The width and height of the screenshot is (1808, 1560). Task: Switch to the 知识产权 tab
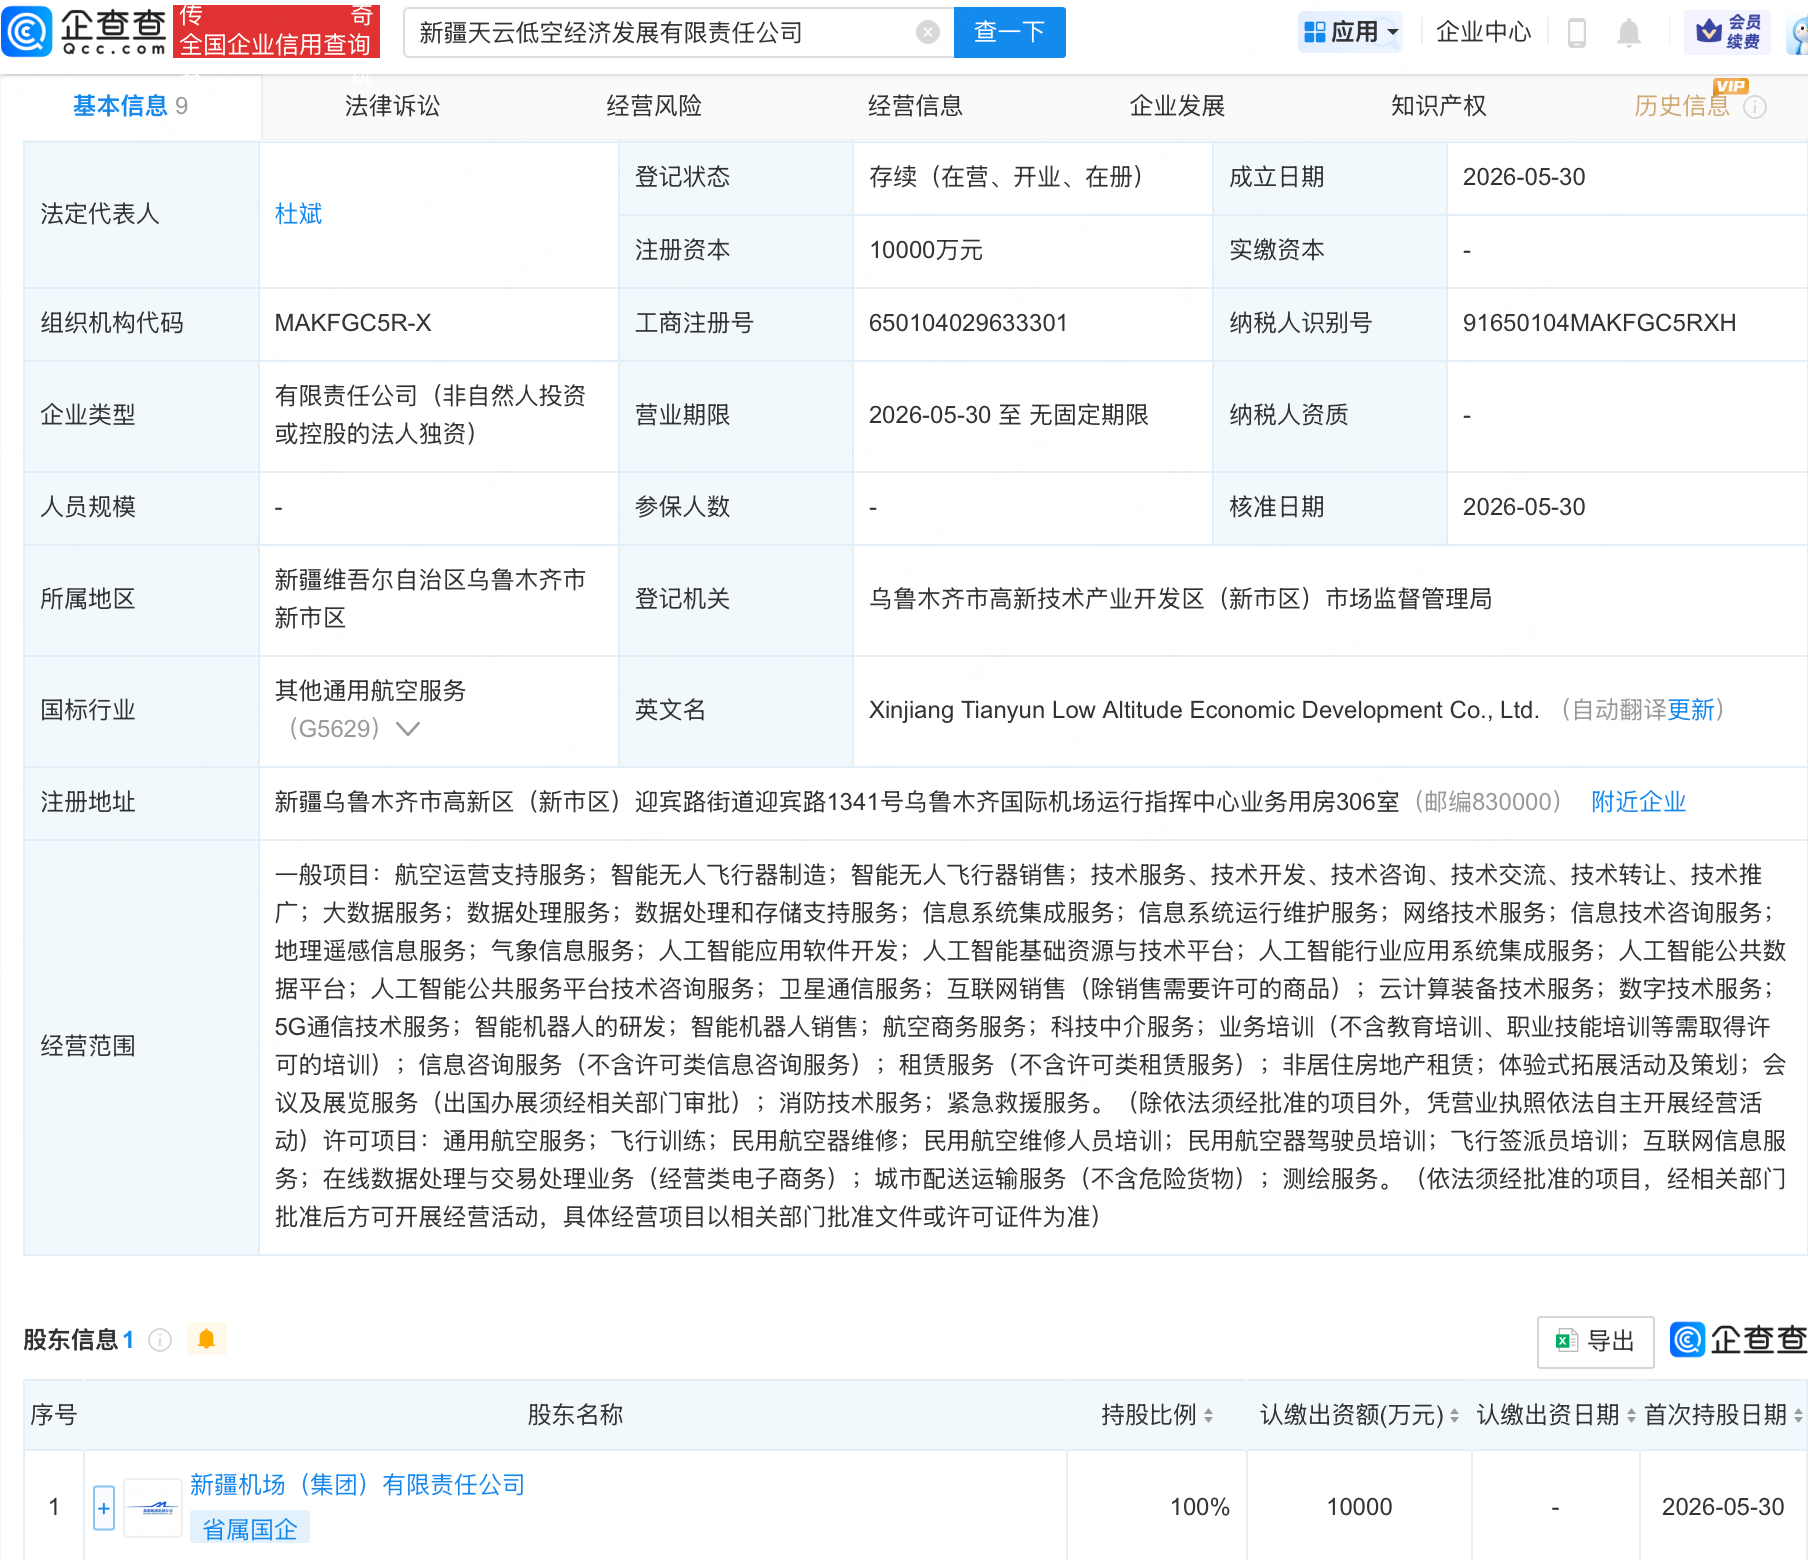(1438, 106)
